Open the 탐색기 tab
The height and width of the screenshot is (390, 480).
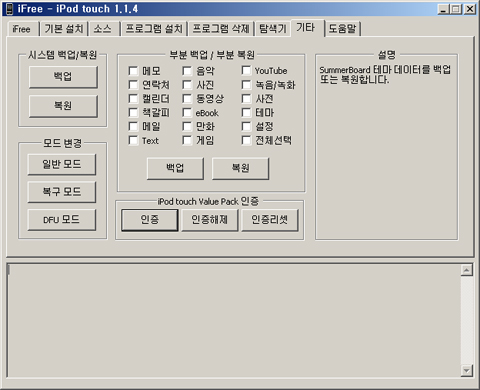tap(273, 29)
